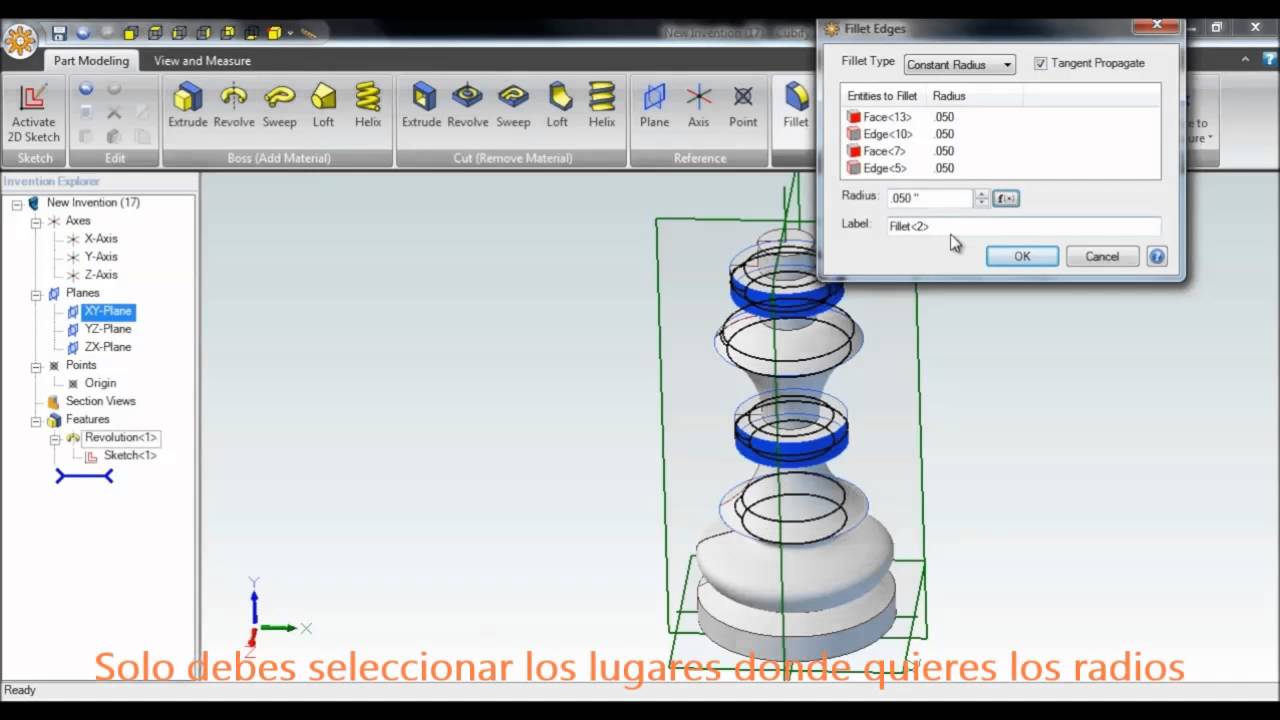Select Boss Extrude tool
1280x720 pixels.
pos(187,106)
